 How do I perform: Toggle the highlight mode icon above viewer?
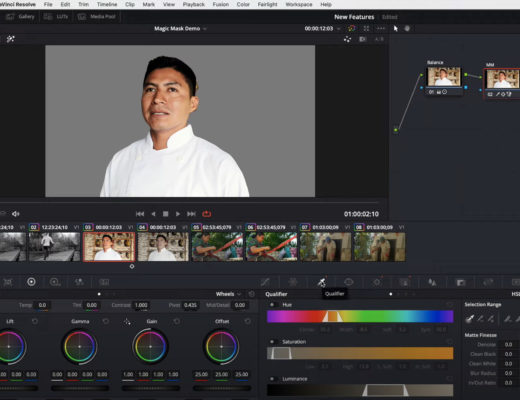(347, 39)
